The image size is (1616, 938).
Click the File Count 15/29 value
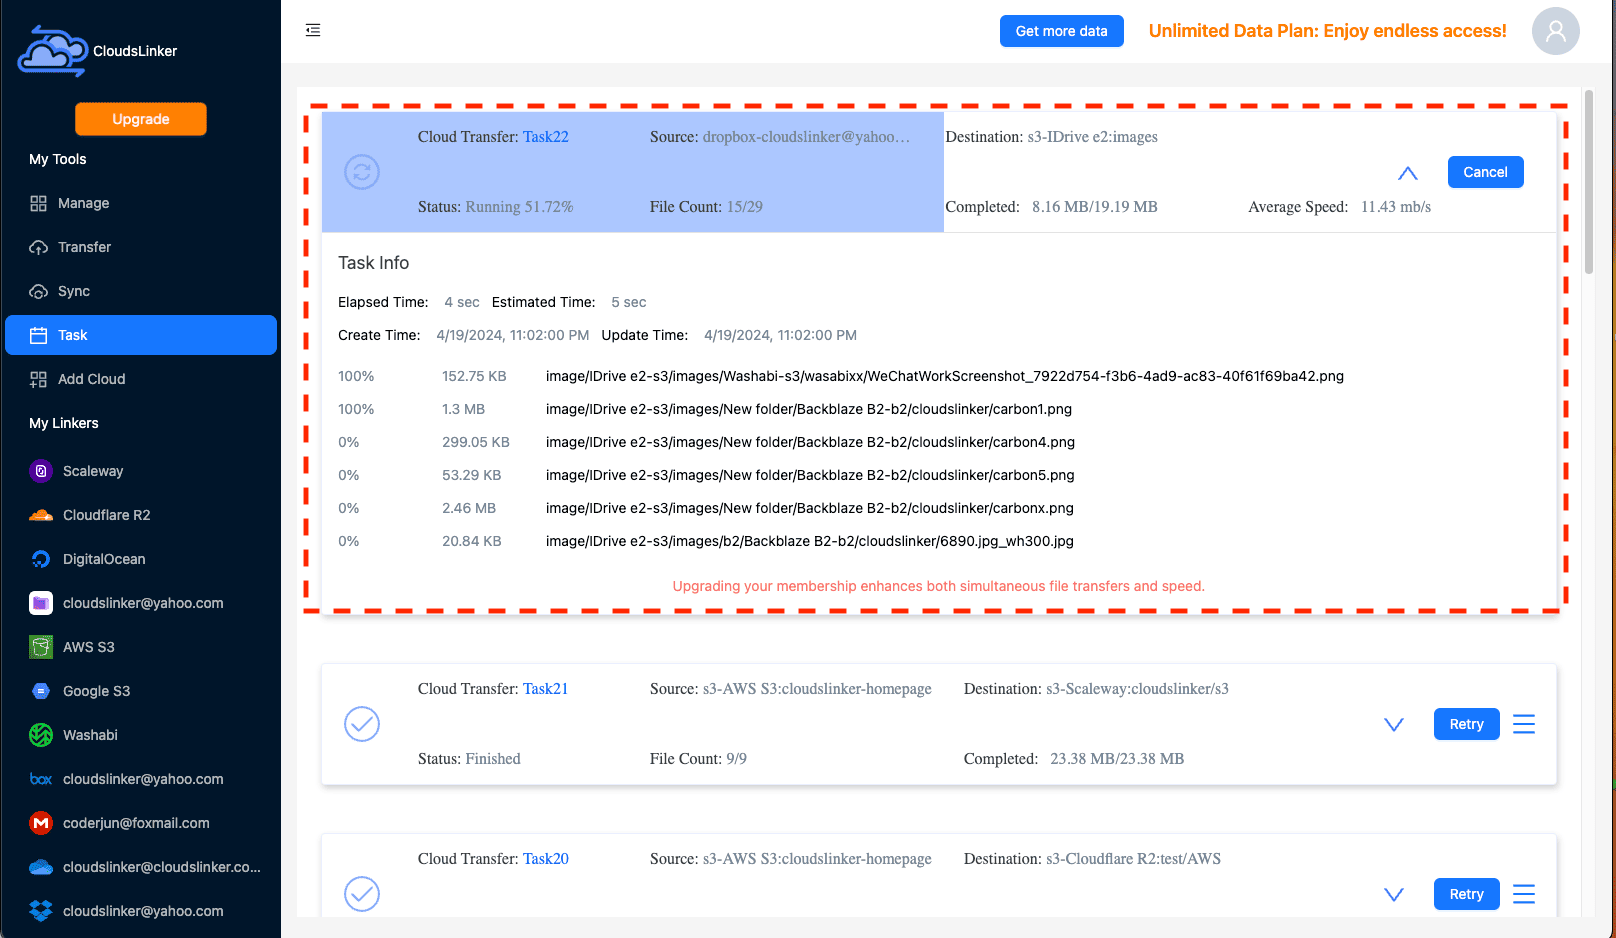[x=744, y=207]
